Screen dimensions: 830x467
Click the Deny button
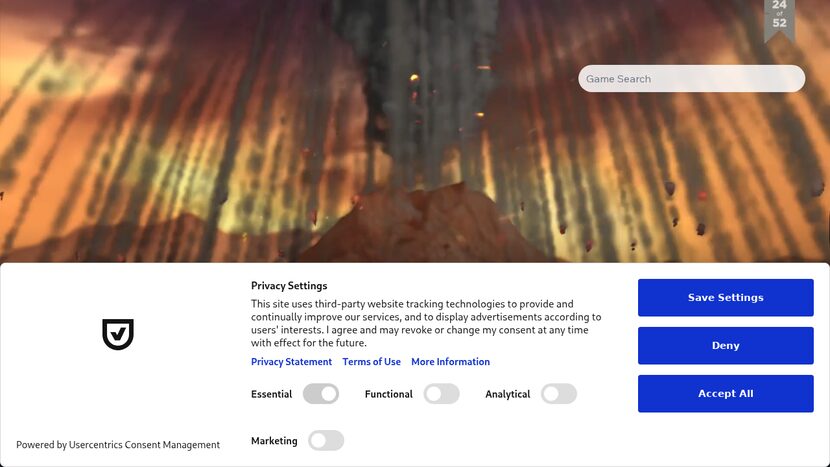(725, 346)
